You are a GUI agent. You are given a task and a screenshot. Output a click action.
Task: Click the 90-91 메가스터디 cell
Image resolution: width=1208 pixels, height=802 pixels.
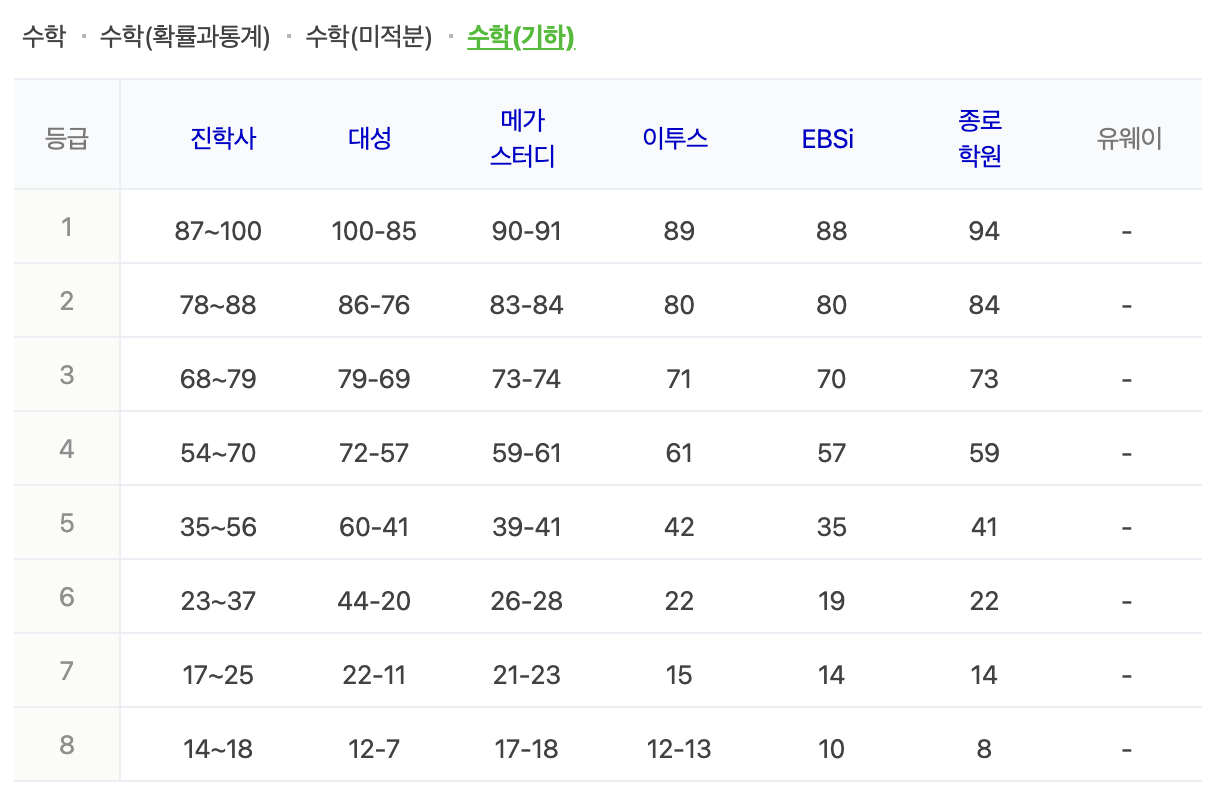pyautogui.click(x=526, y=230)
